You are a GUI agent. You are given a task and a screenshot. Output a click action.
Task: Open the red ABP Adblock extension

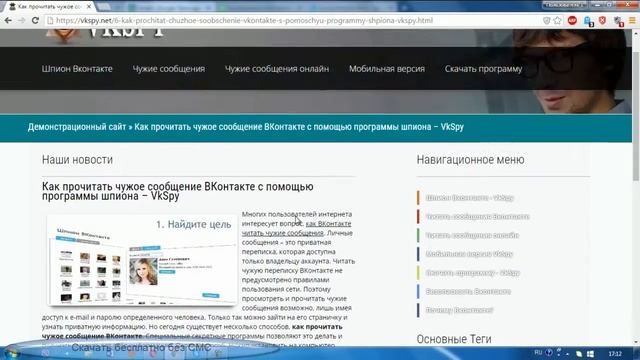coord(572,20)
